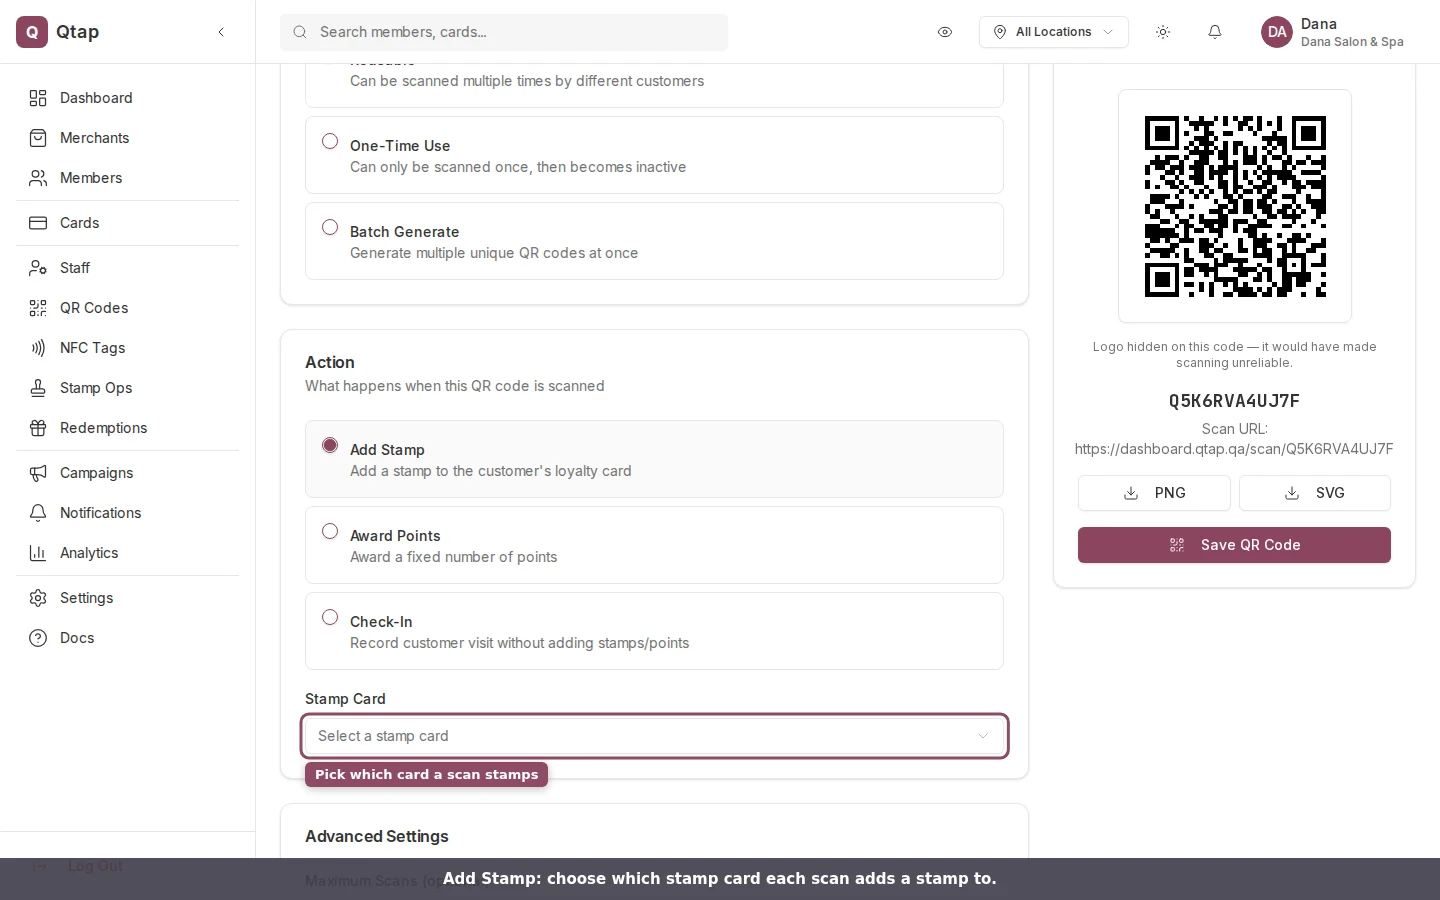The height and width of the screenshot is (900, 1440).
Task: Open header notification bell
Action: [1215, 32]
